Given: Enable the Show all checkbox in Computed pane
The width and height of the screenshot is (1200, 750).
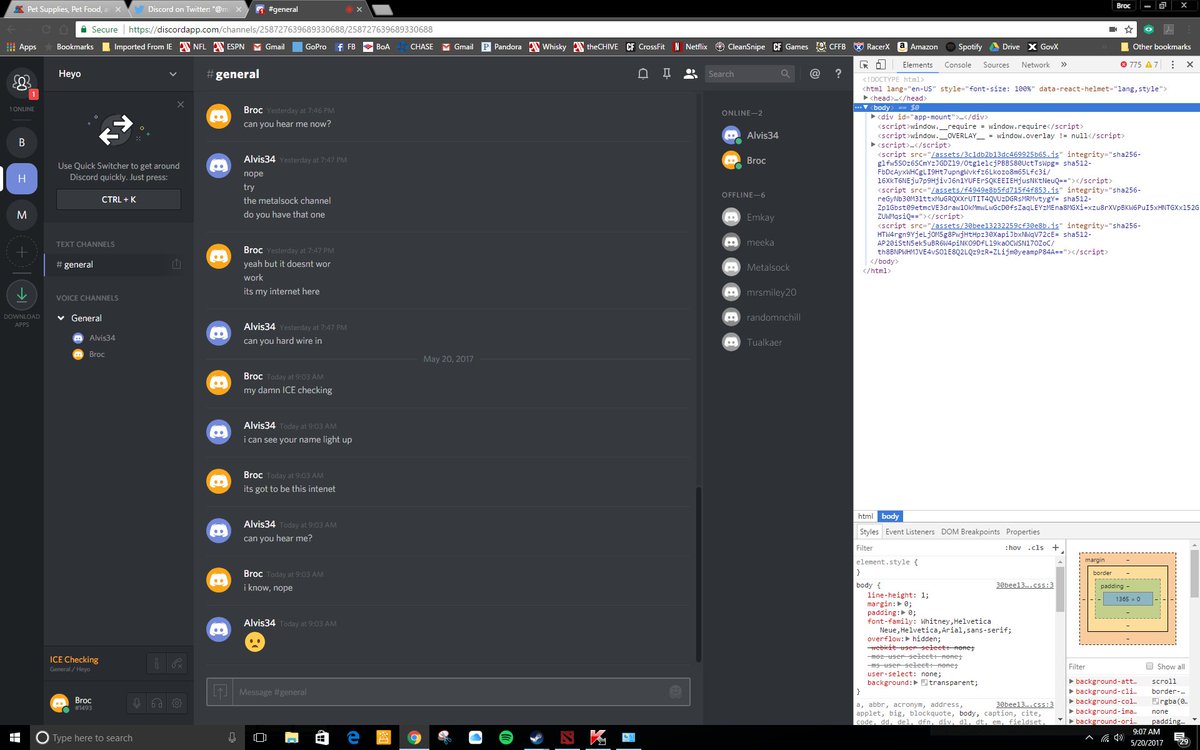Looking at the screenshot, I should coord(1150,666).
